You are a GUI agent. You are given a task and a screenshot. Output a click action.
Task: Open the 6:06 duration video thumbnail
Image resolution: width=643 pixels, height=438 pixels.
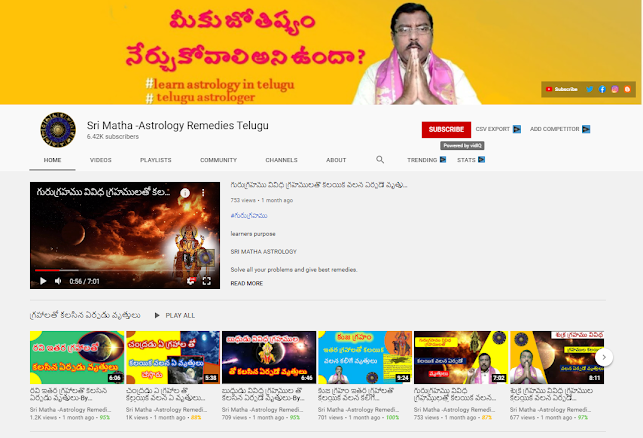tap(77, 357)
